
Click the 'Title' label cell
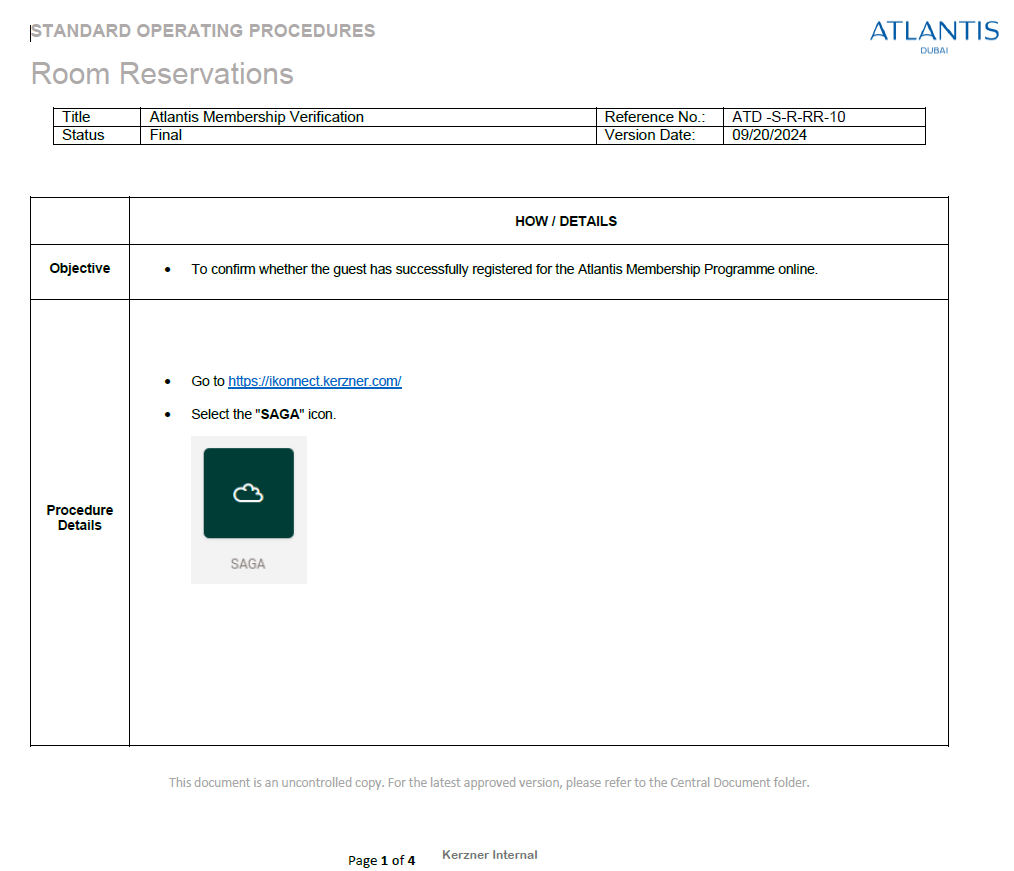[97, 117]
